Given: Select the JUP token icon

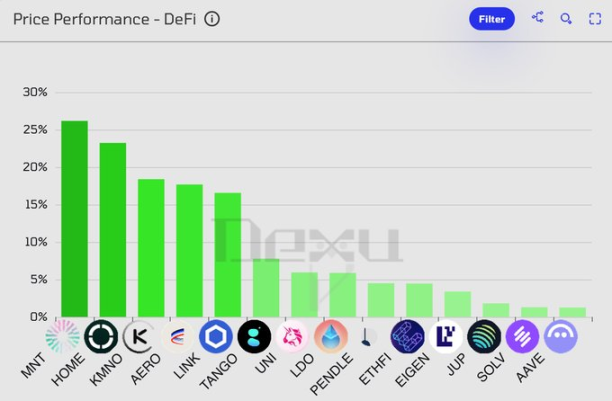Looking at the screenshot, I should click(x=484, y=336).
